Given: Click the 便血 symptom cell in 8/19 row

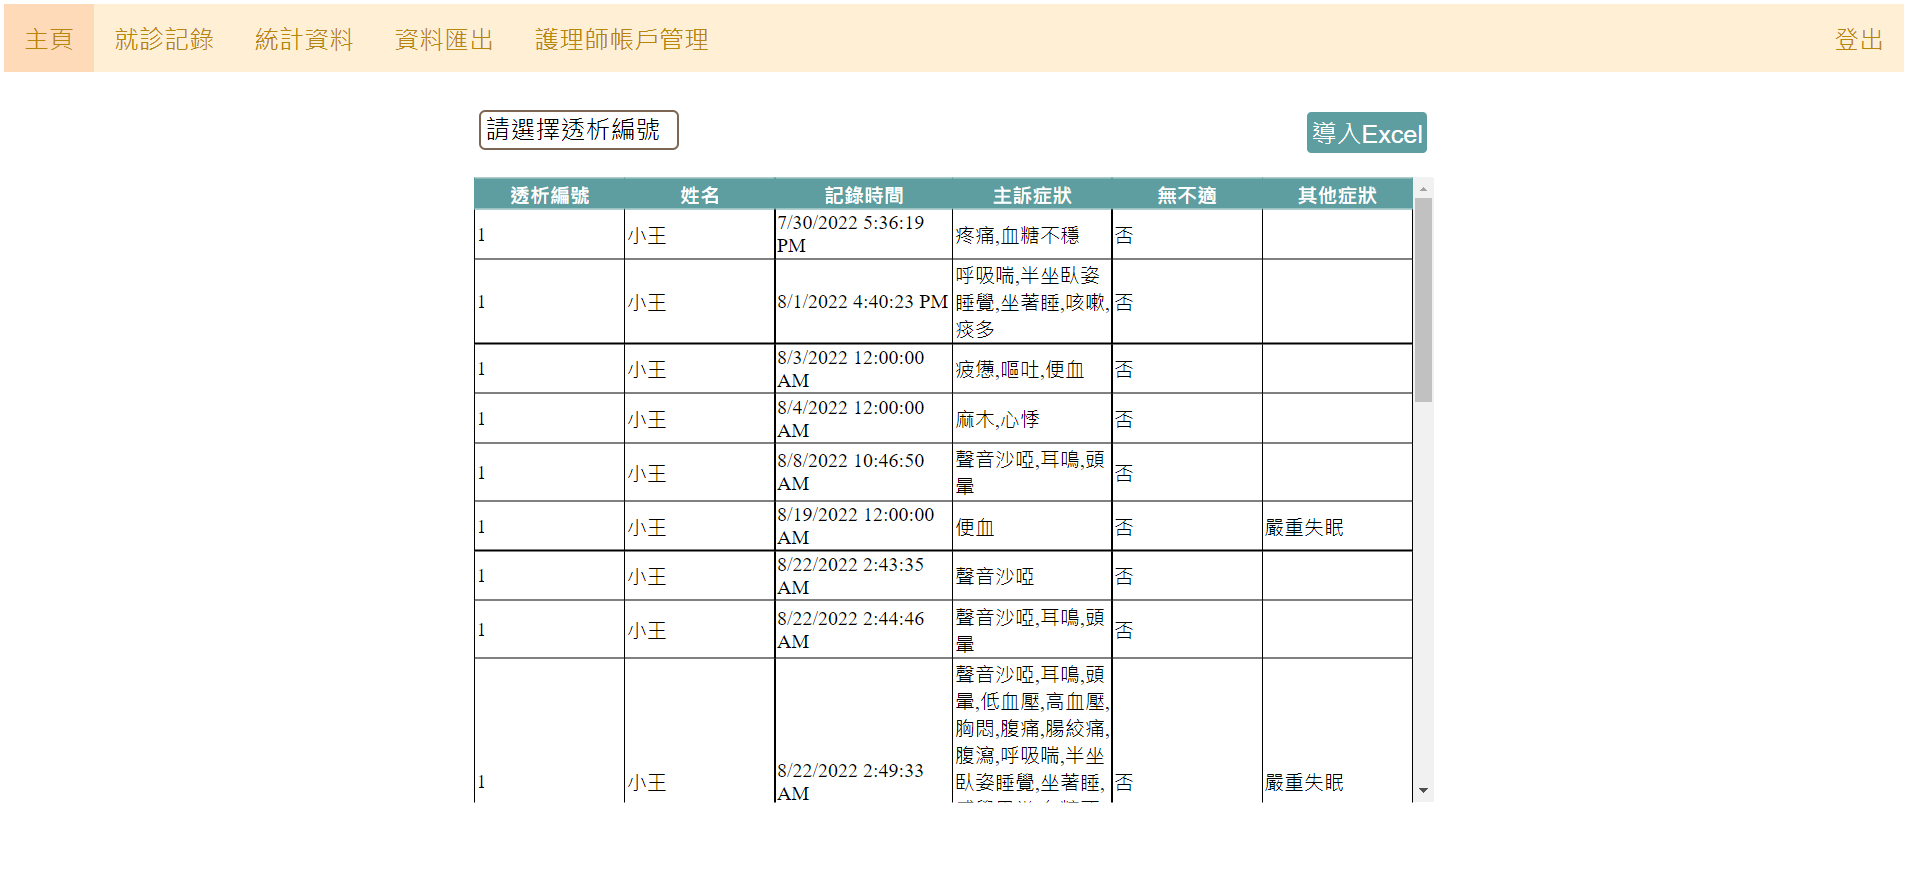Looking at the screenshot, I should coord(1032,527).
